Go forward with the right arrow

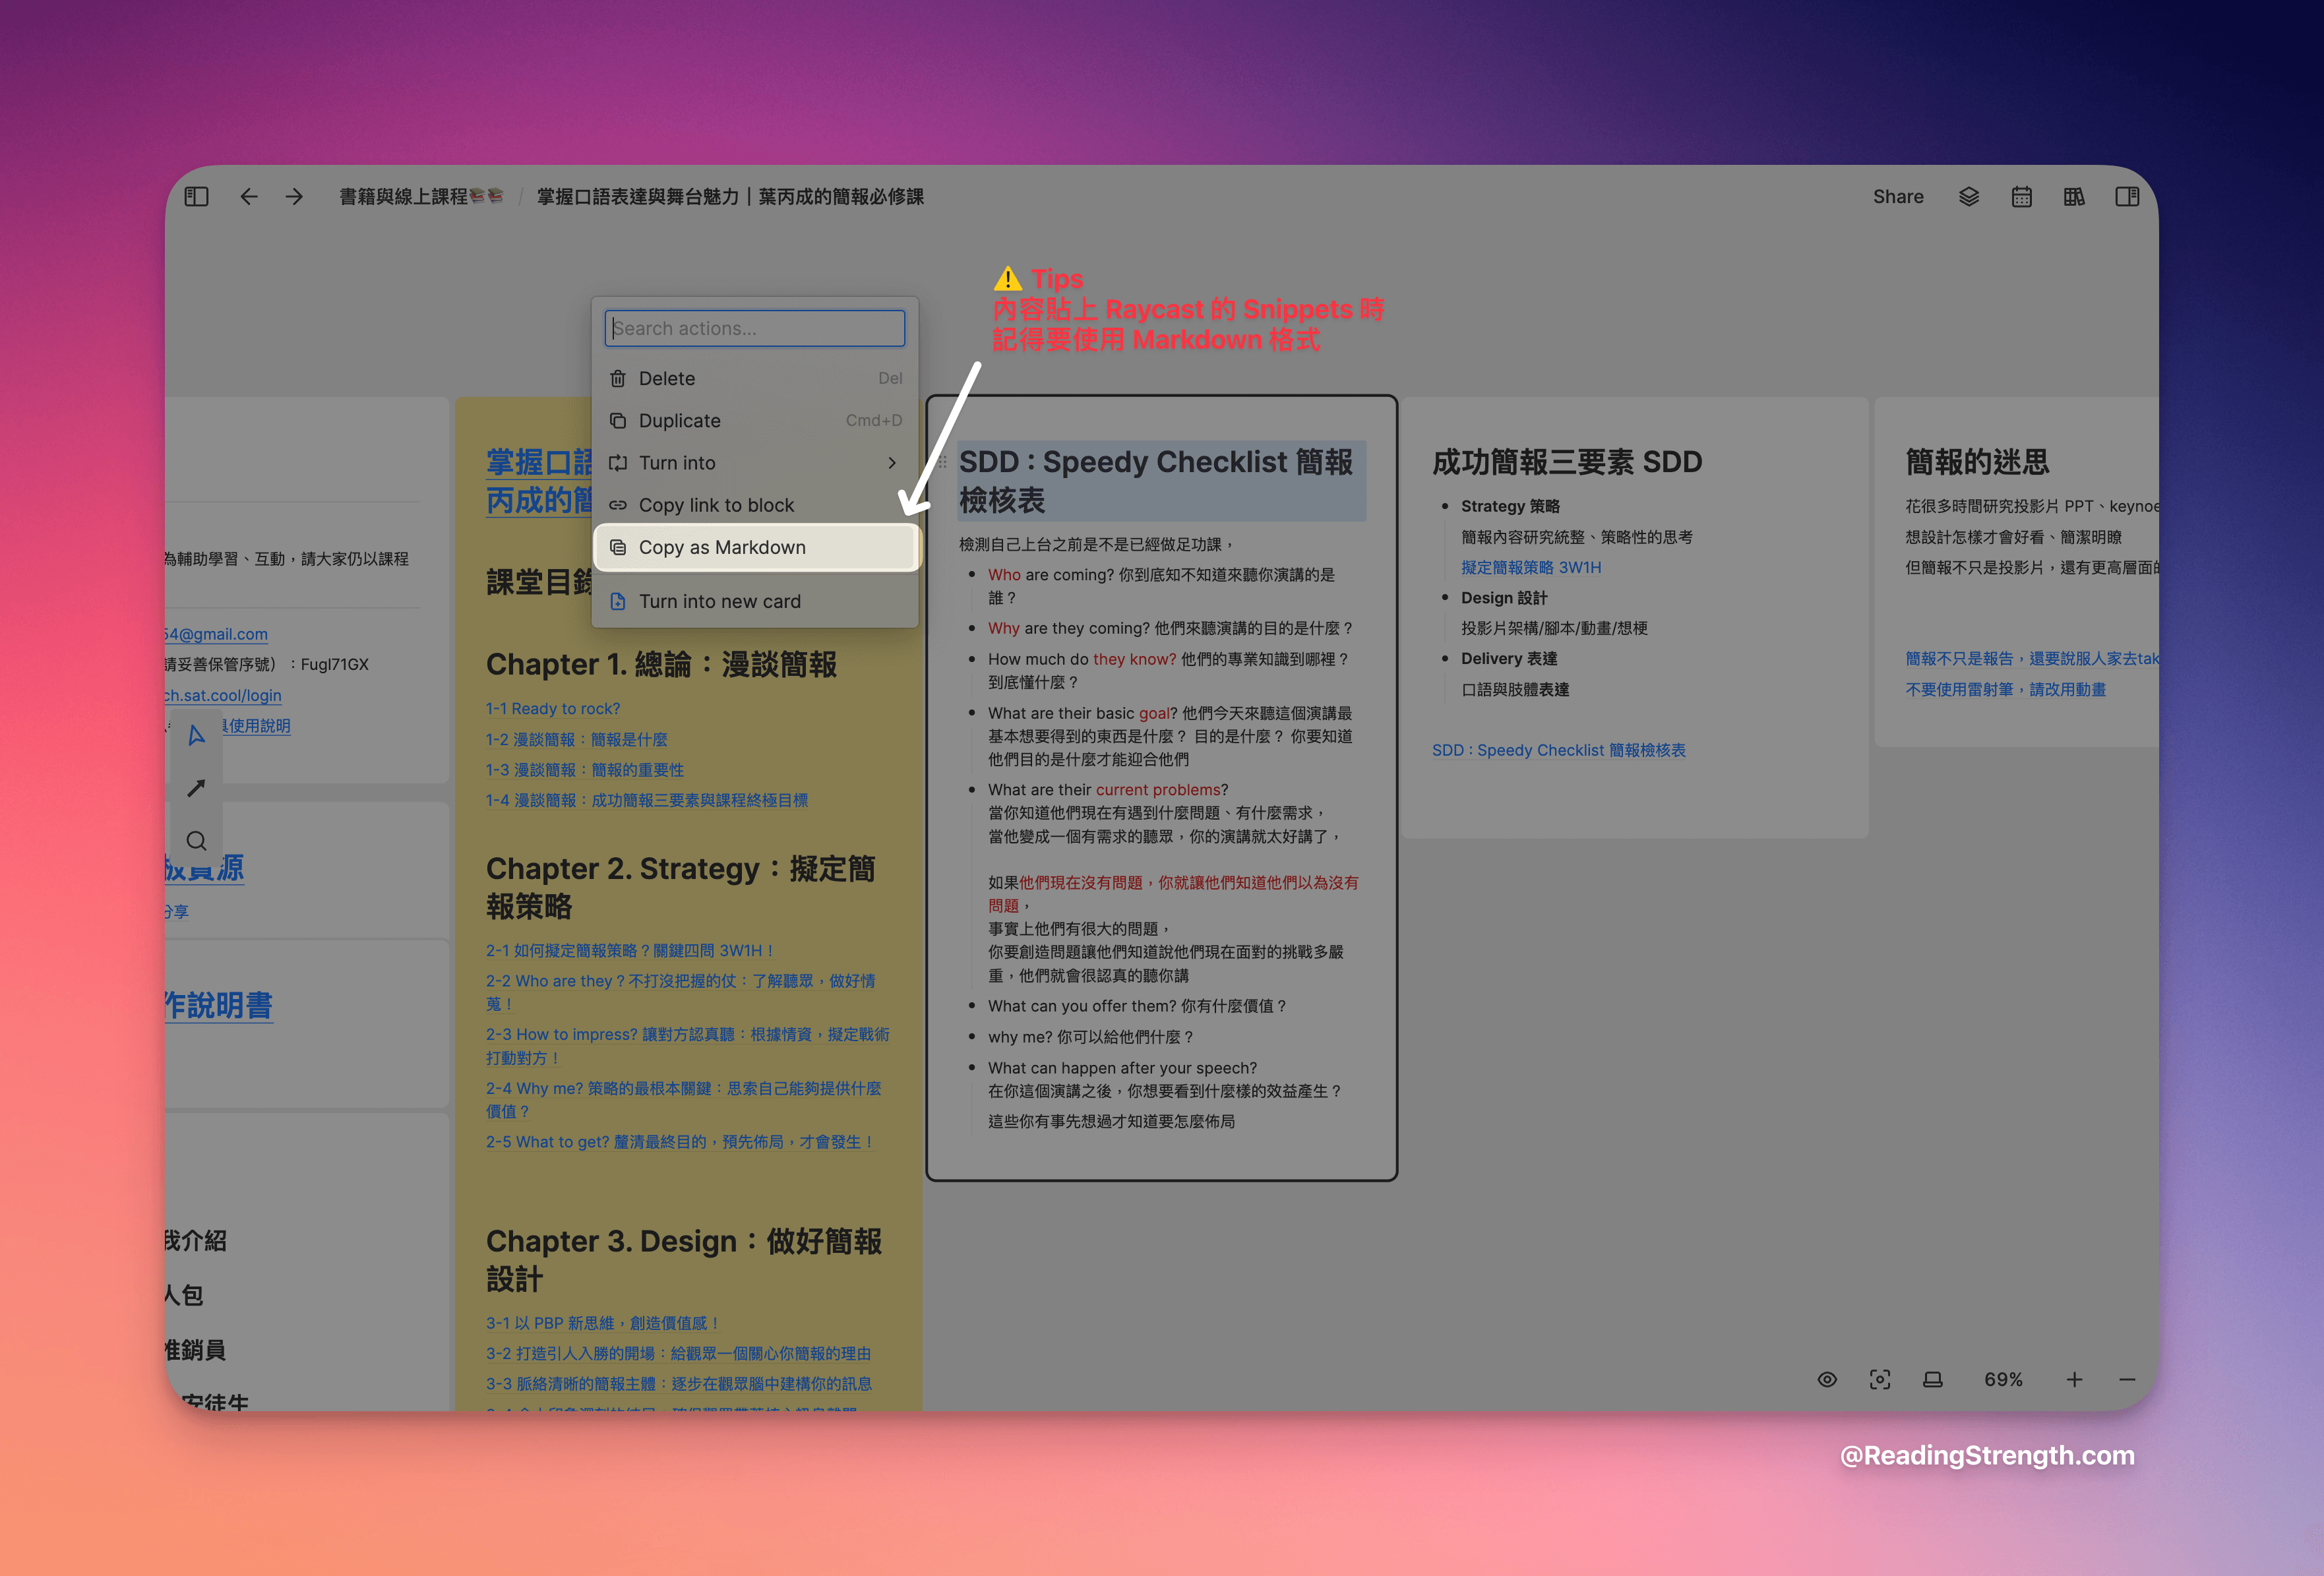[x=294, y=197]
